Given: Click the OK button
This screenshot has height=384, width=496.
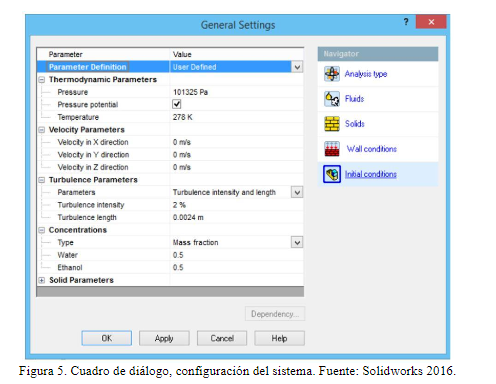Looking at the screenshot, I should click(107, 338).
